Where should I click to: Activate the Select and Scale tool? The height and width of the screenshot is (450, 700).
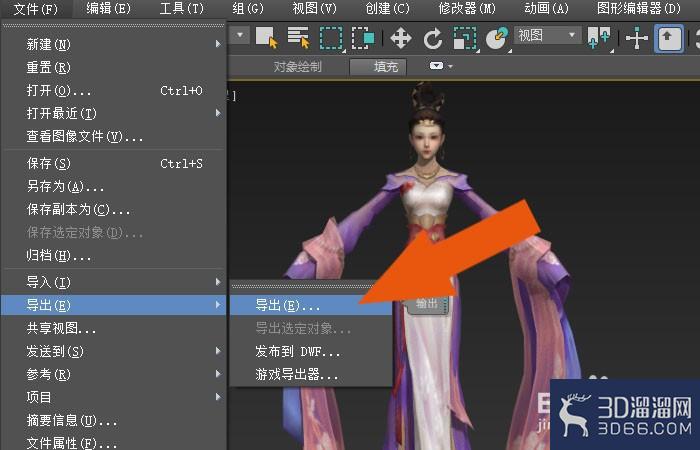click(465, 38)
